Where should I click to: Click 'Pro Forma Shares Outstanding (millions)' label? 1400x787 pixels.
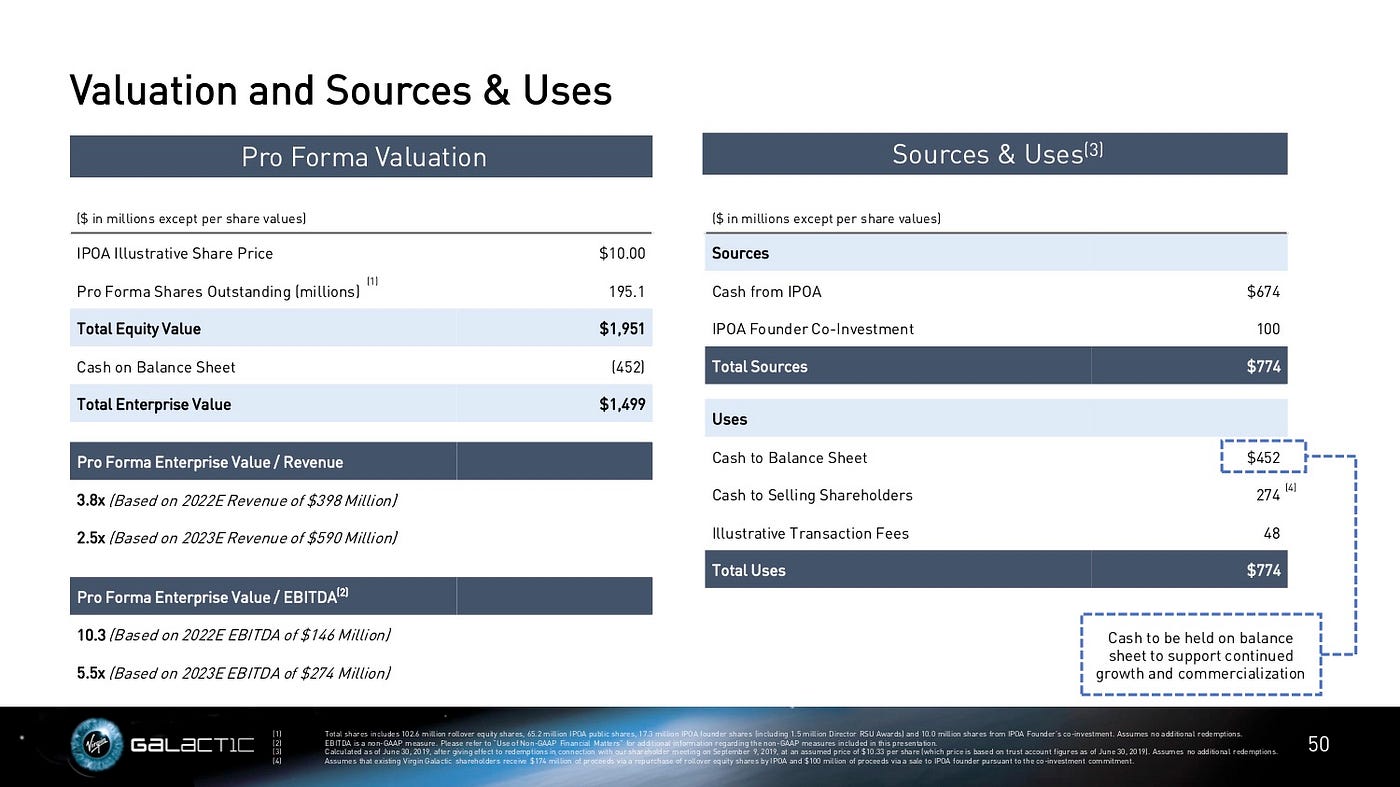[218, 292]
